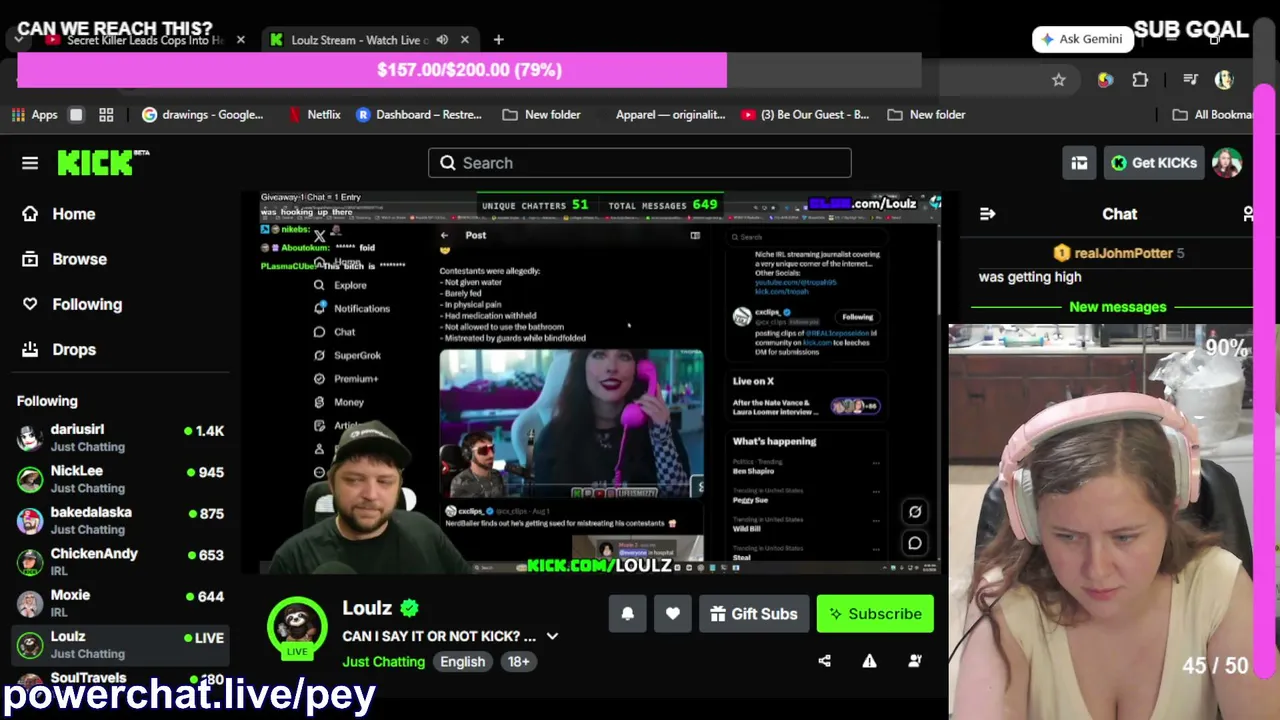Click the Gift Subs button
The width and height of the screenshot is (1280, 720).
754,614
